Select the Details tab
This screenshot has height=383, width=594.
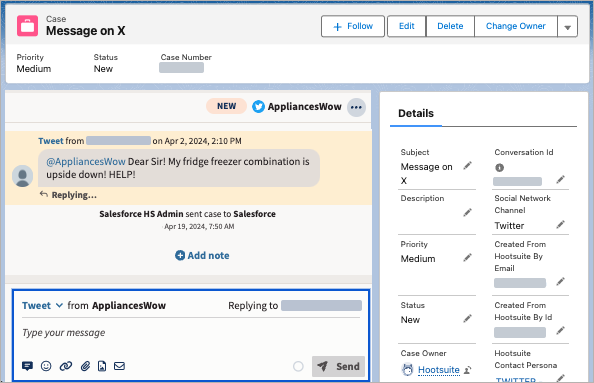[x=416, y=113]
